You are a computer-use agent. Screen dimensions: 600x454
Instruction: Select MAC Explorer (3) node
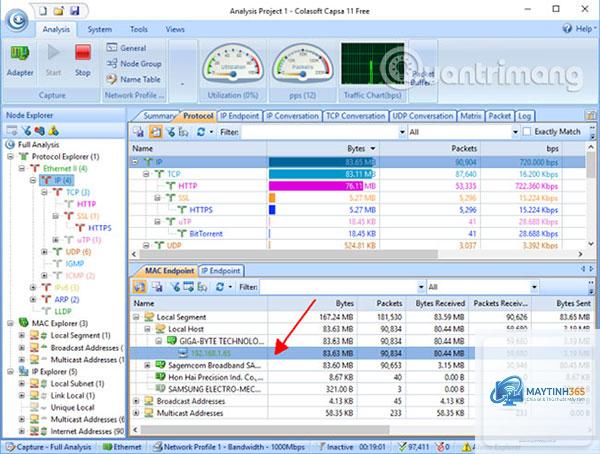tap(60, 323)
